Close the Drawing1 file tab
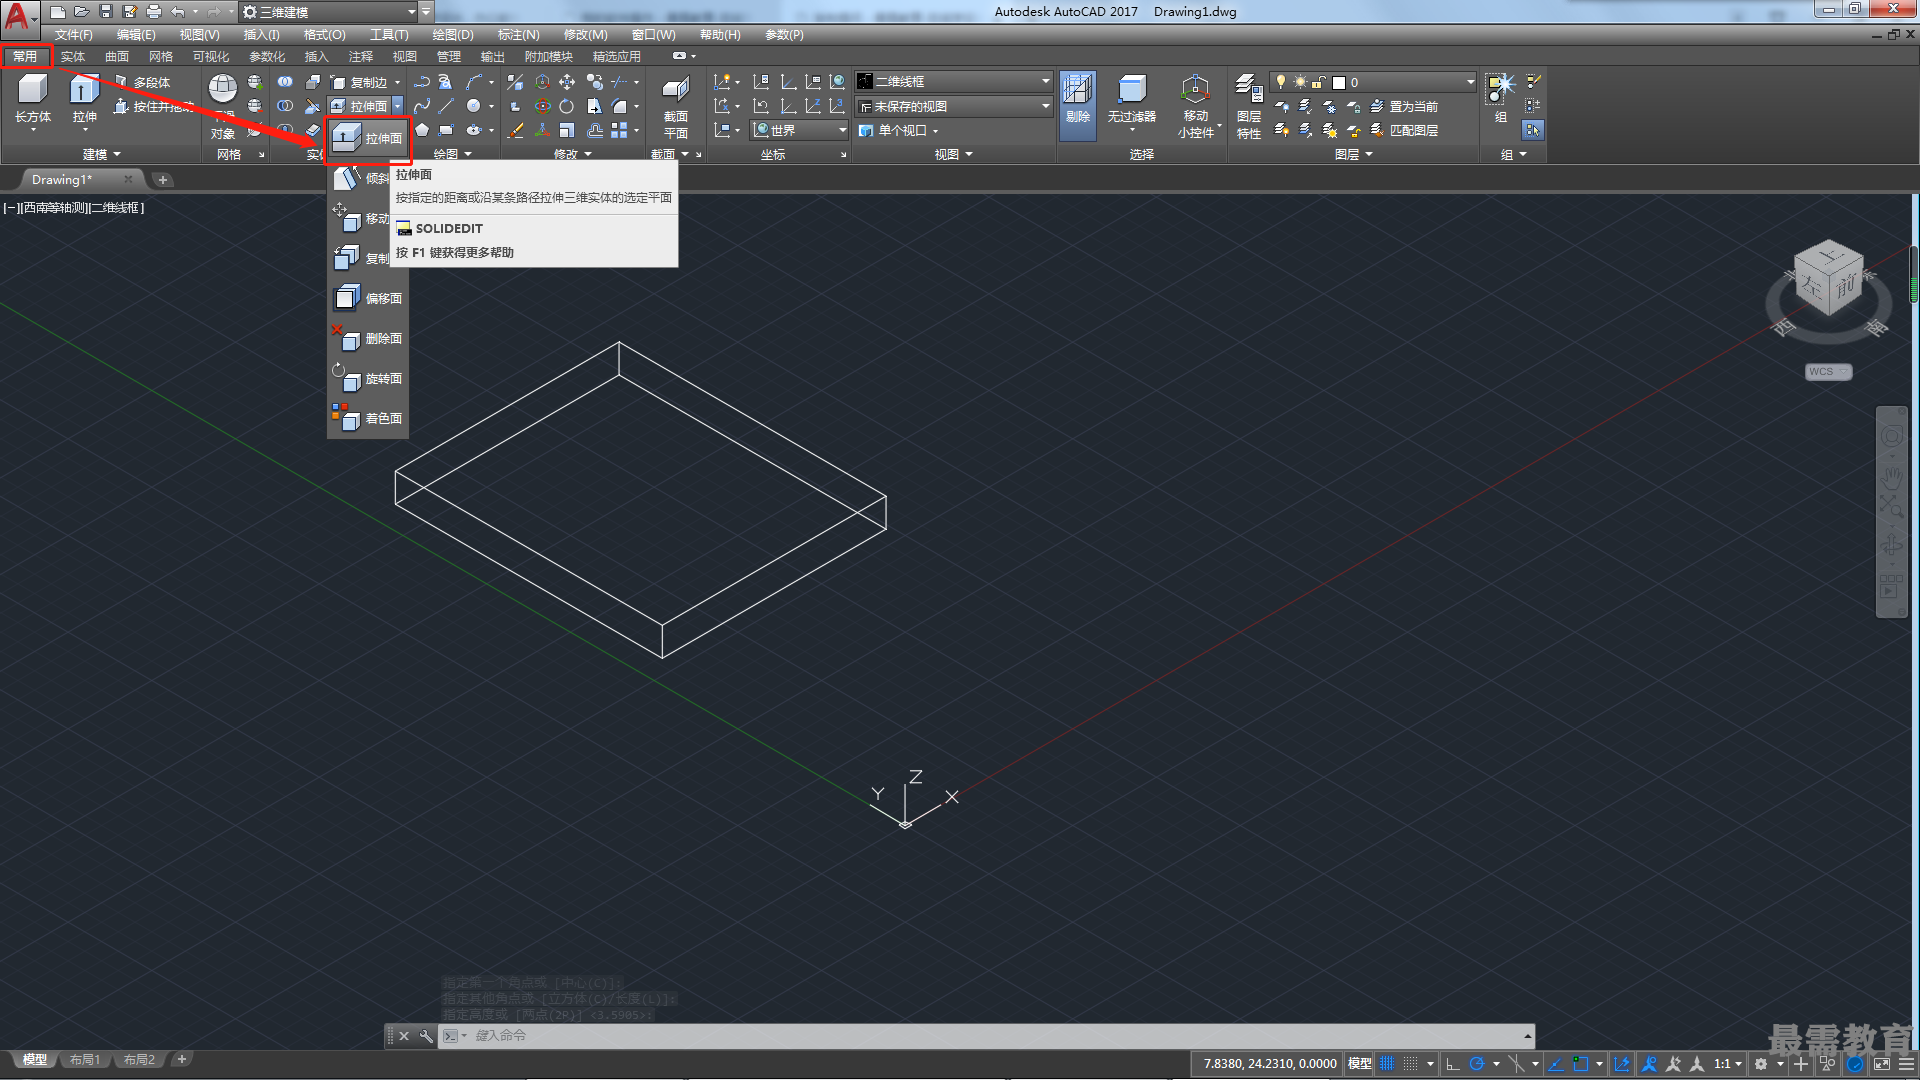 (x=128, y=180)
